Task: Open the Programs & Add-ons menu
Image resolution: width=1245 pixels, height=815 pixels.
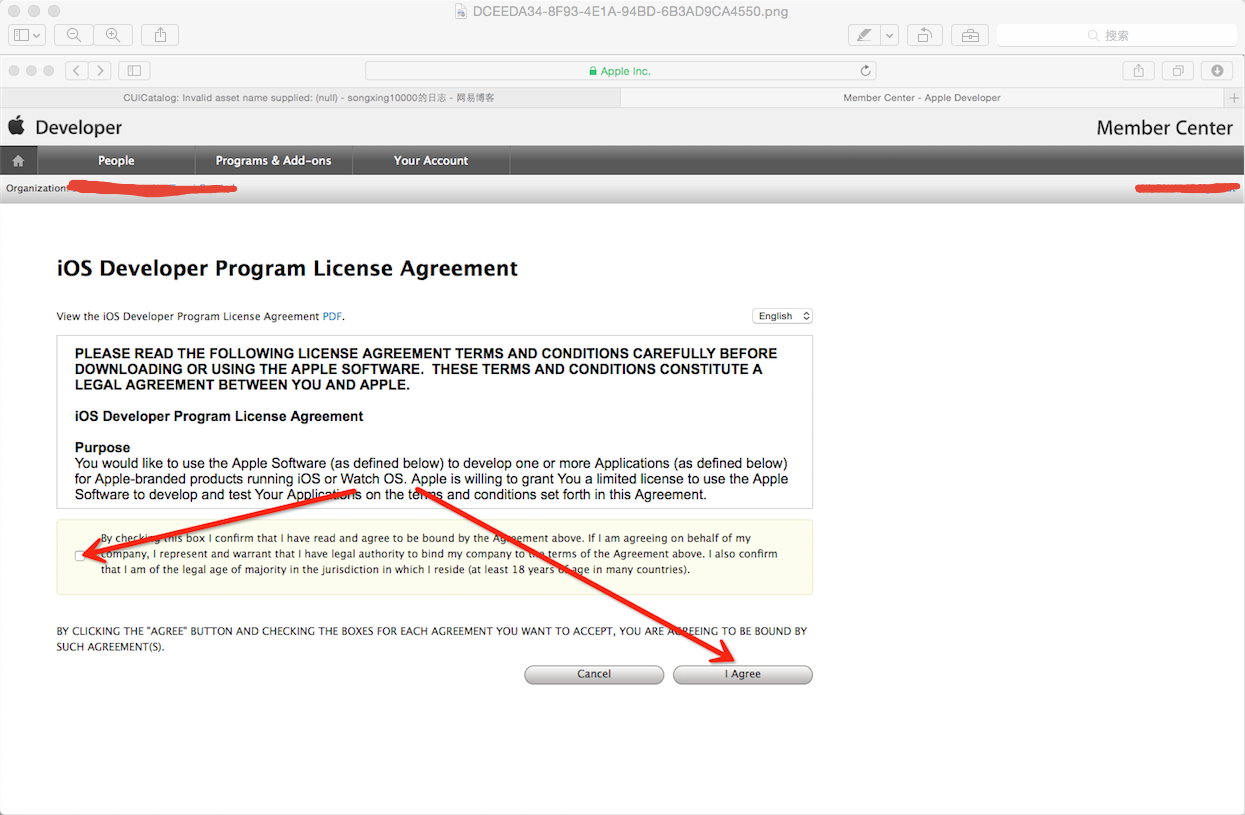Action: pyautogui.click(x=273, y=161)
